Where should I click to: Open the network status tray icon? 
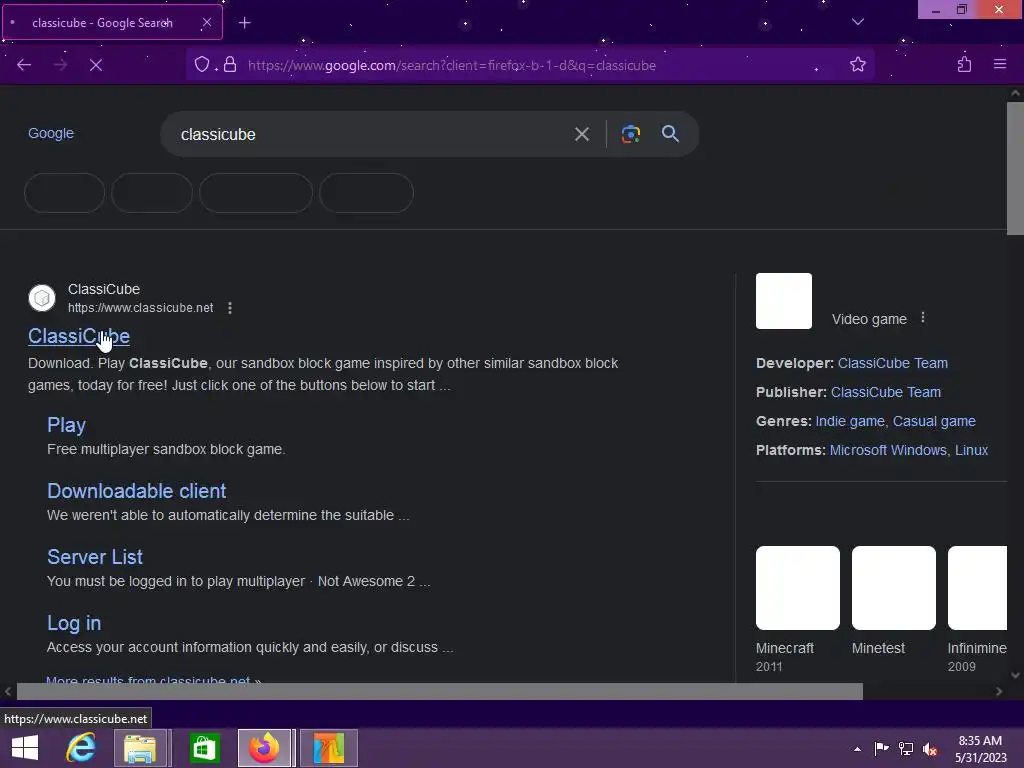[905, 748]
